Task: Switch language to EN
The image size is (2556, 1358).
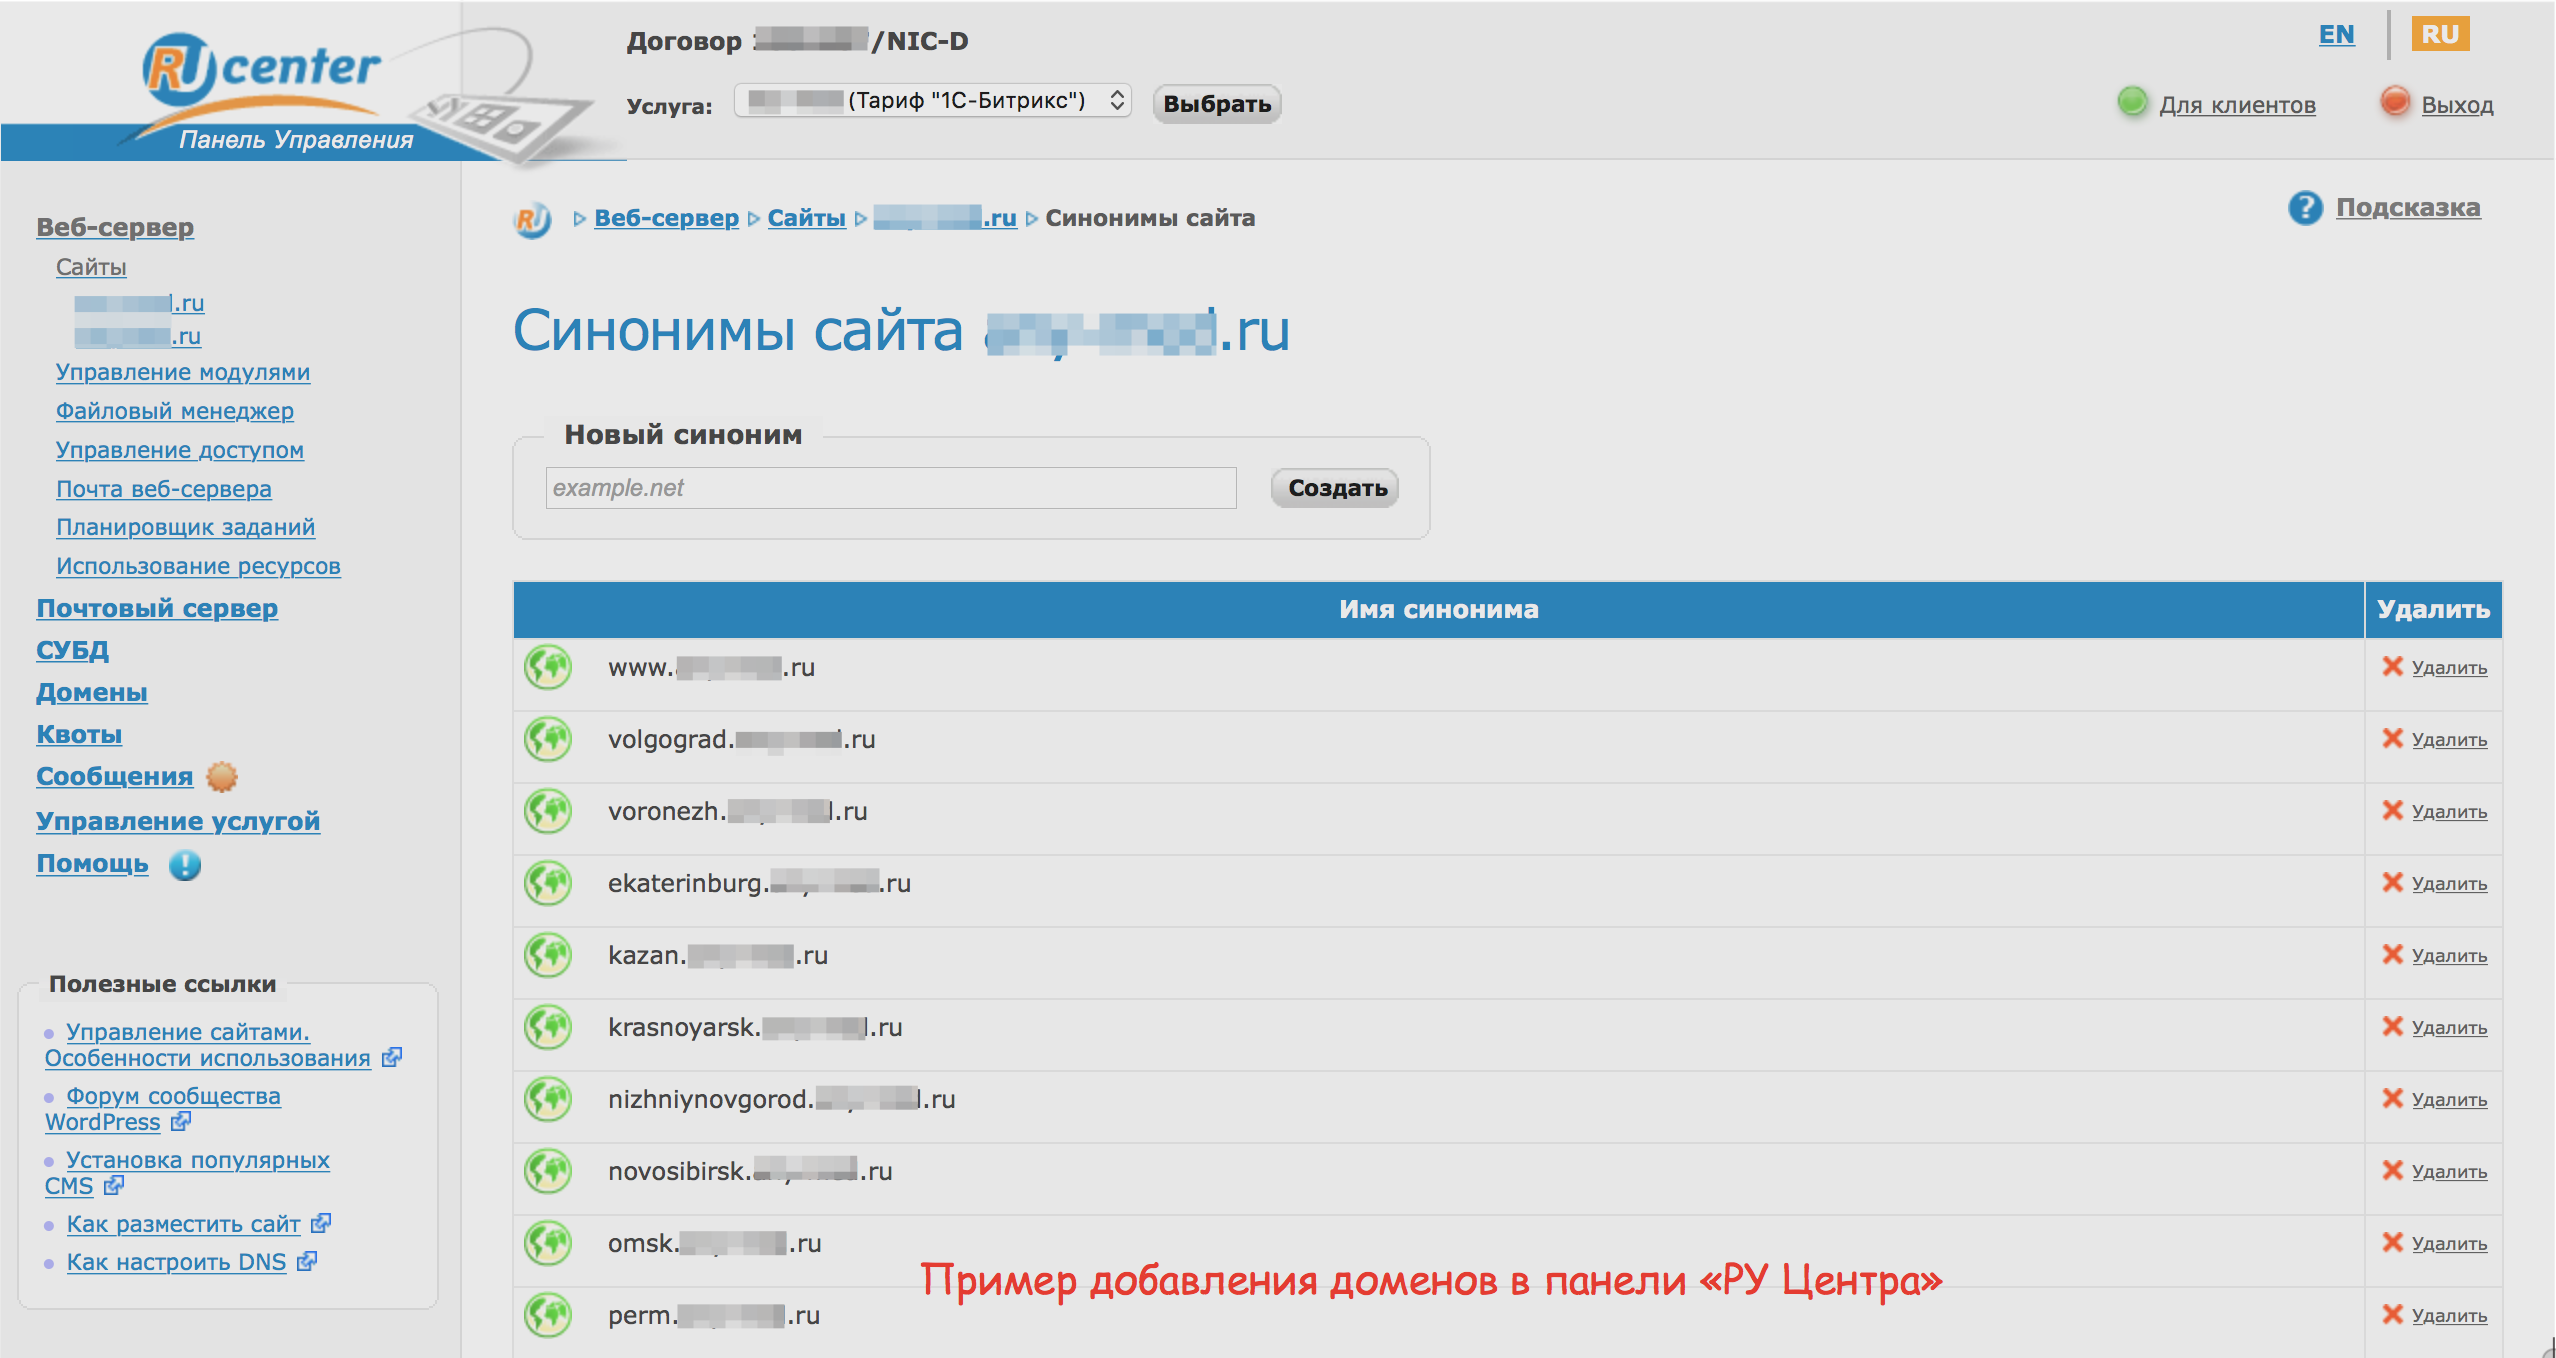Action: [x=2336, y=35]
